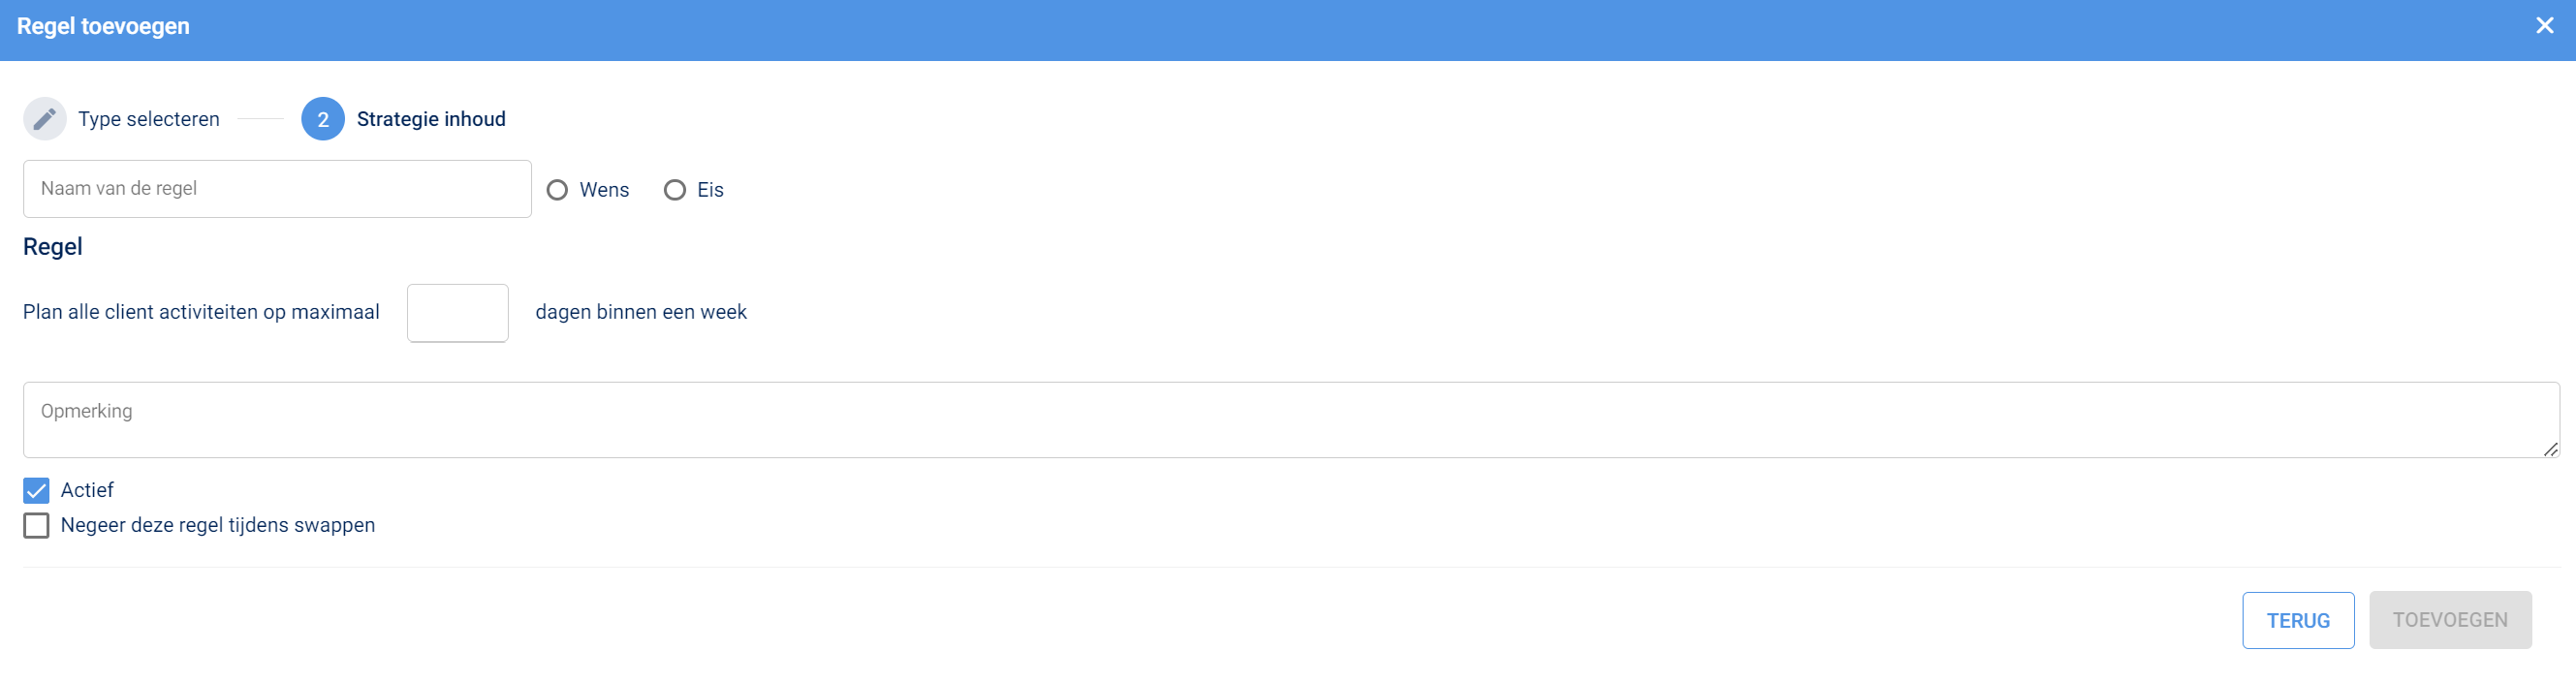Click the Wens option label text

coord(604,190)
